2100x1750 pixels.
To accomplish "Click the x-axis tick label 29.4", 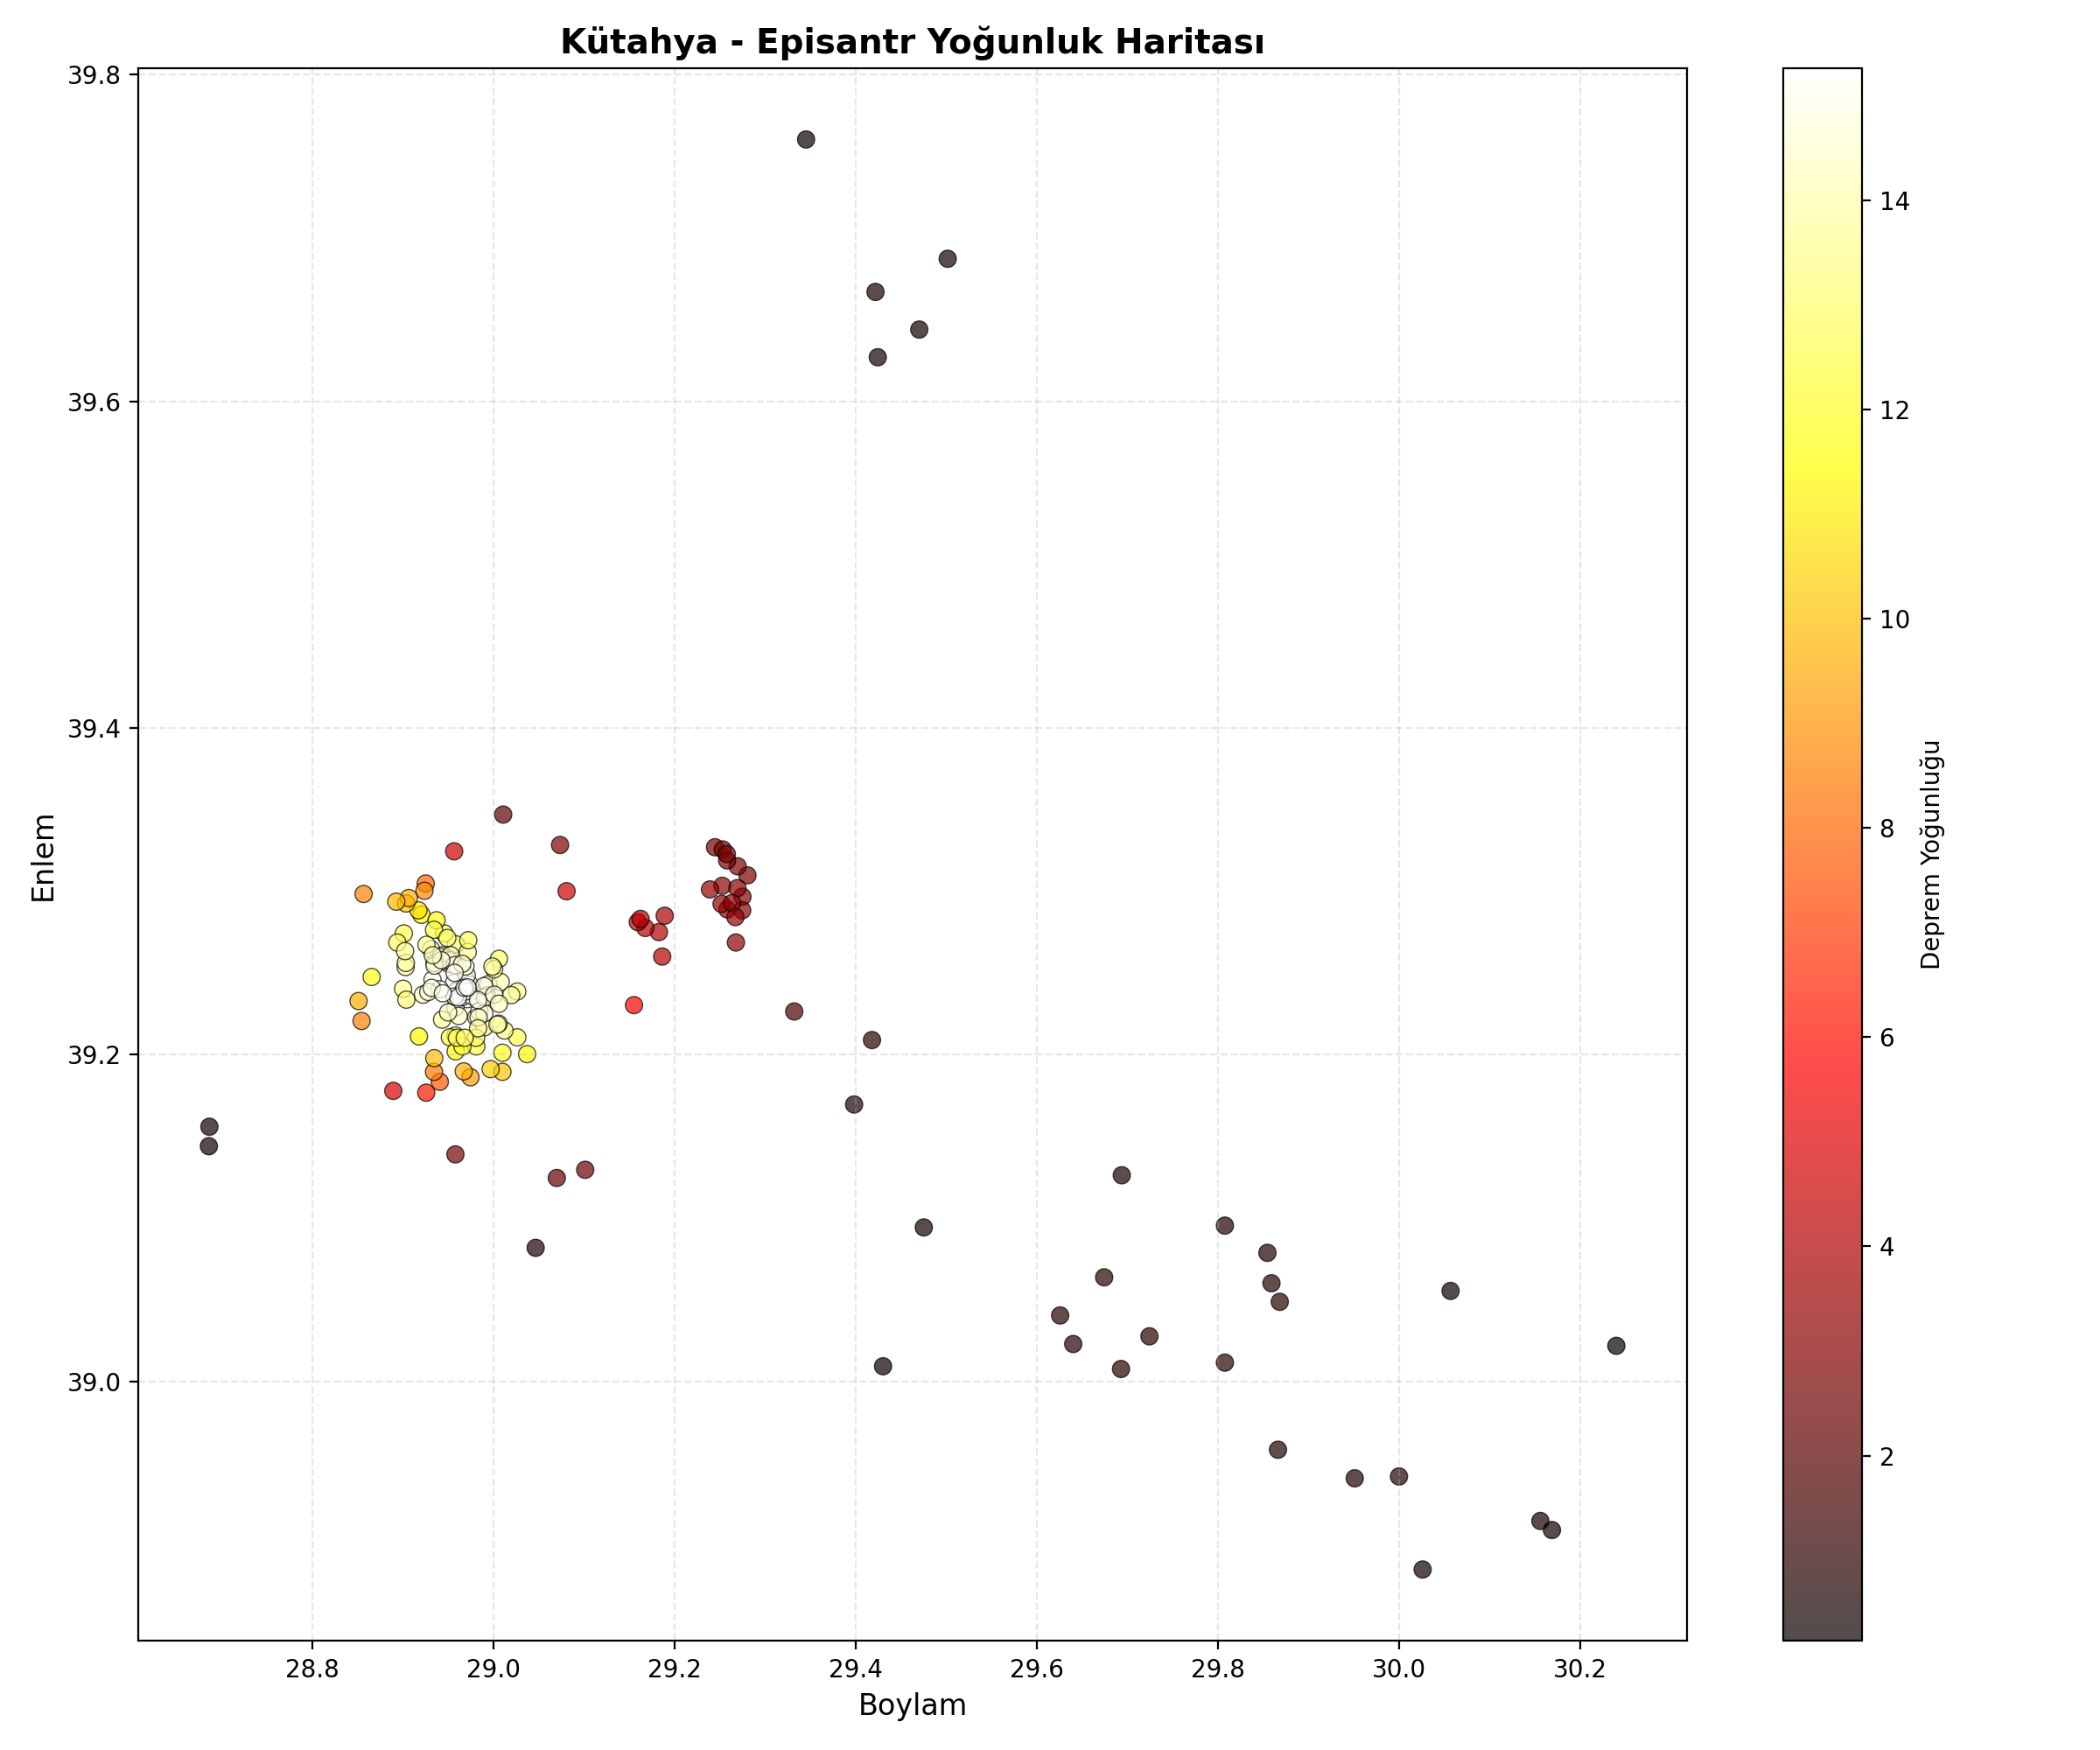I will tap(855, 1669).
